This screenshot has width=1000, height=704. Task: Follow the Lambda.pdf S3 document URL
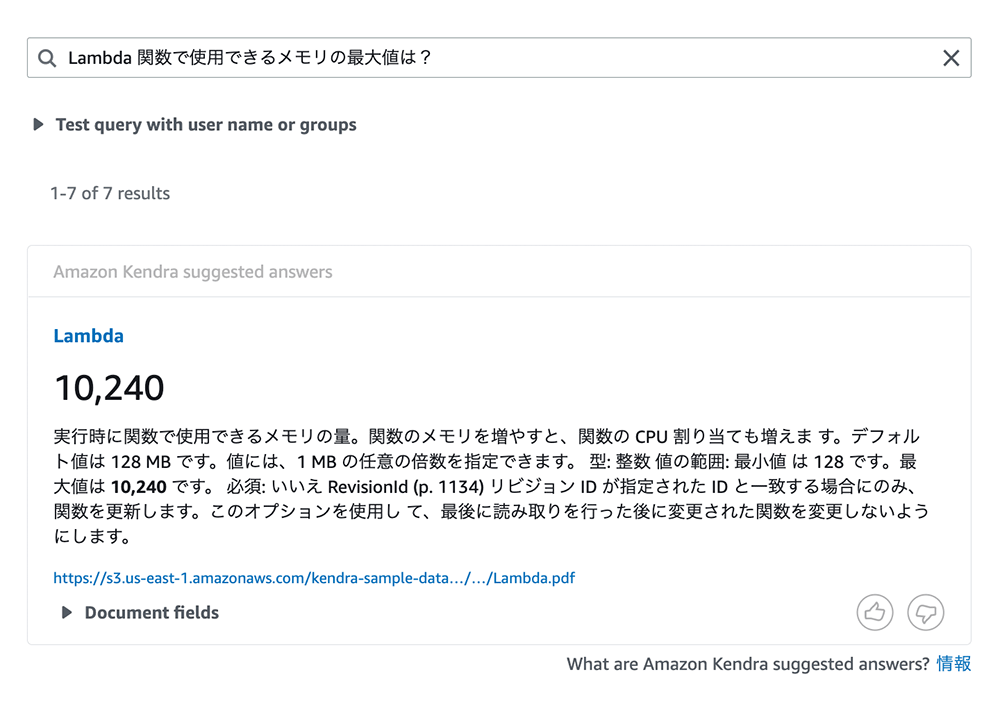(313, 577)
